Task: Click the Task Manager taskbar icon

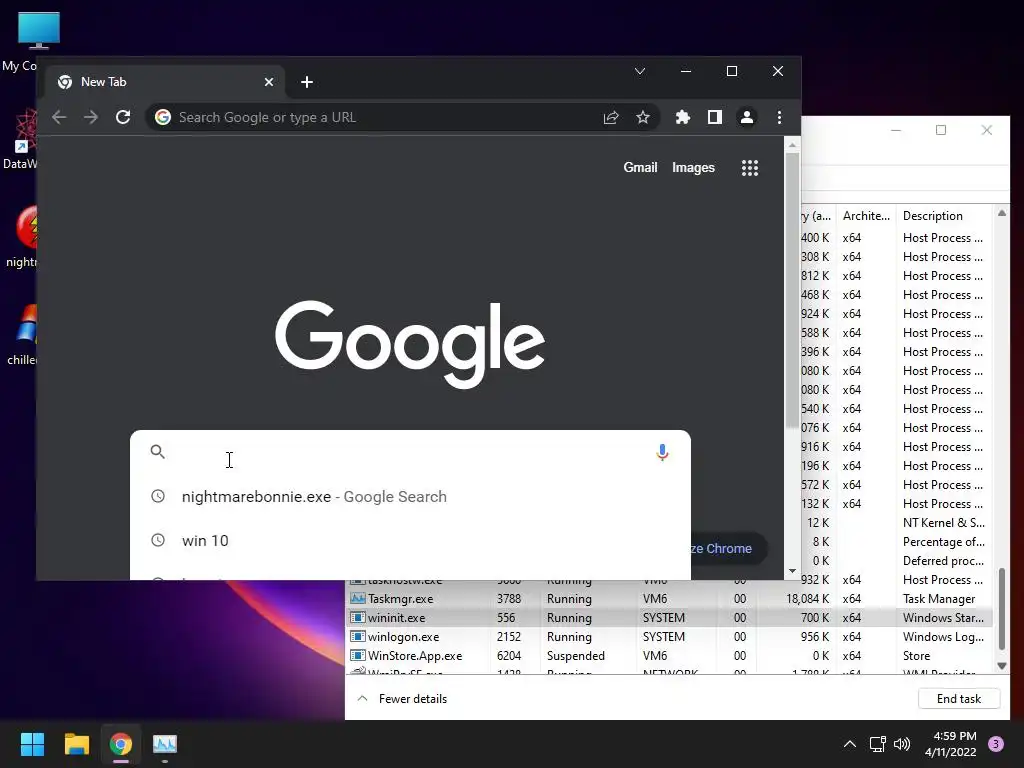Action: 165,744
